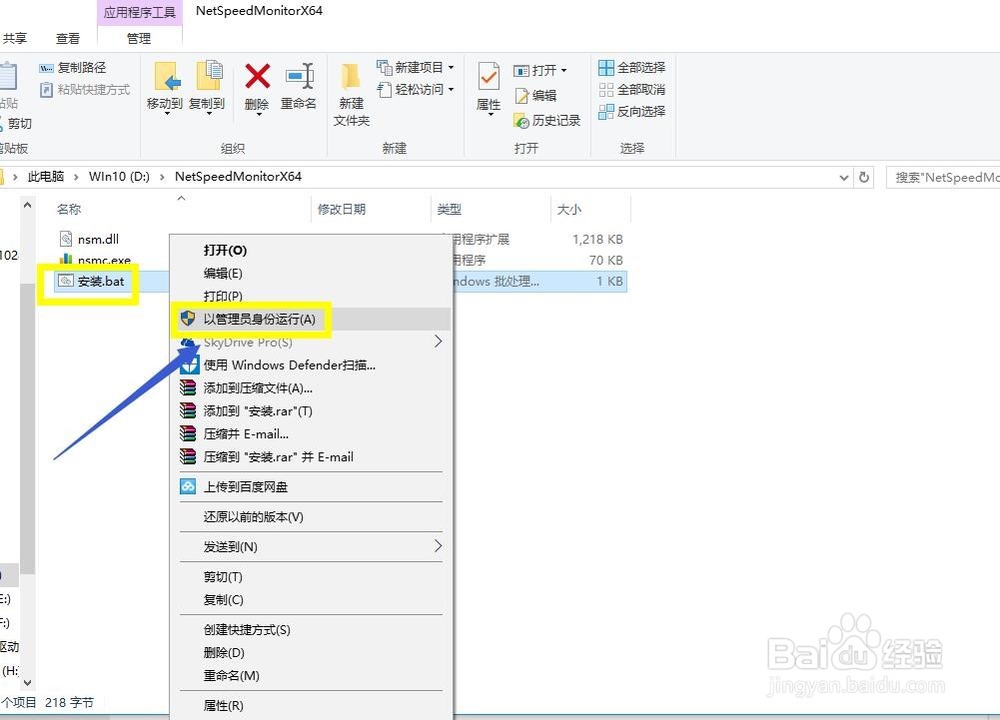The height and width of the screenshot is (720, 1000).
Task: Open the 共享 ribbon tab
Action: pyautogui.click(x=15, y=38)
